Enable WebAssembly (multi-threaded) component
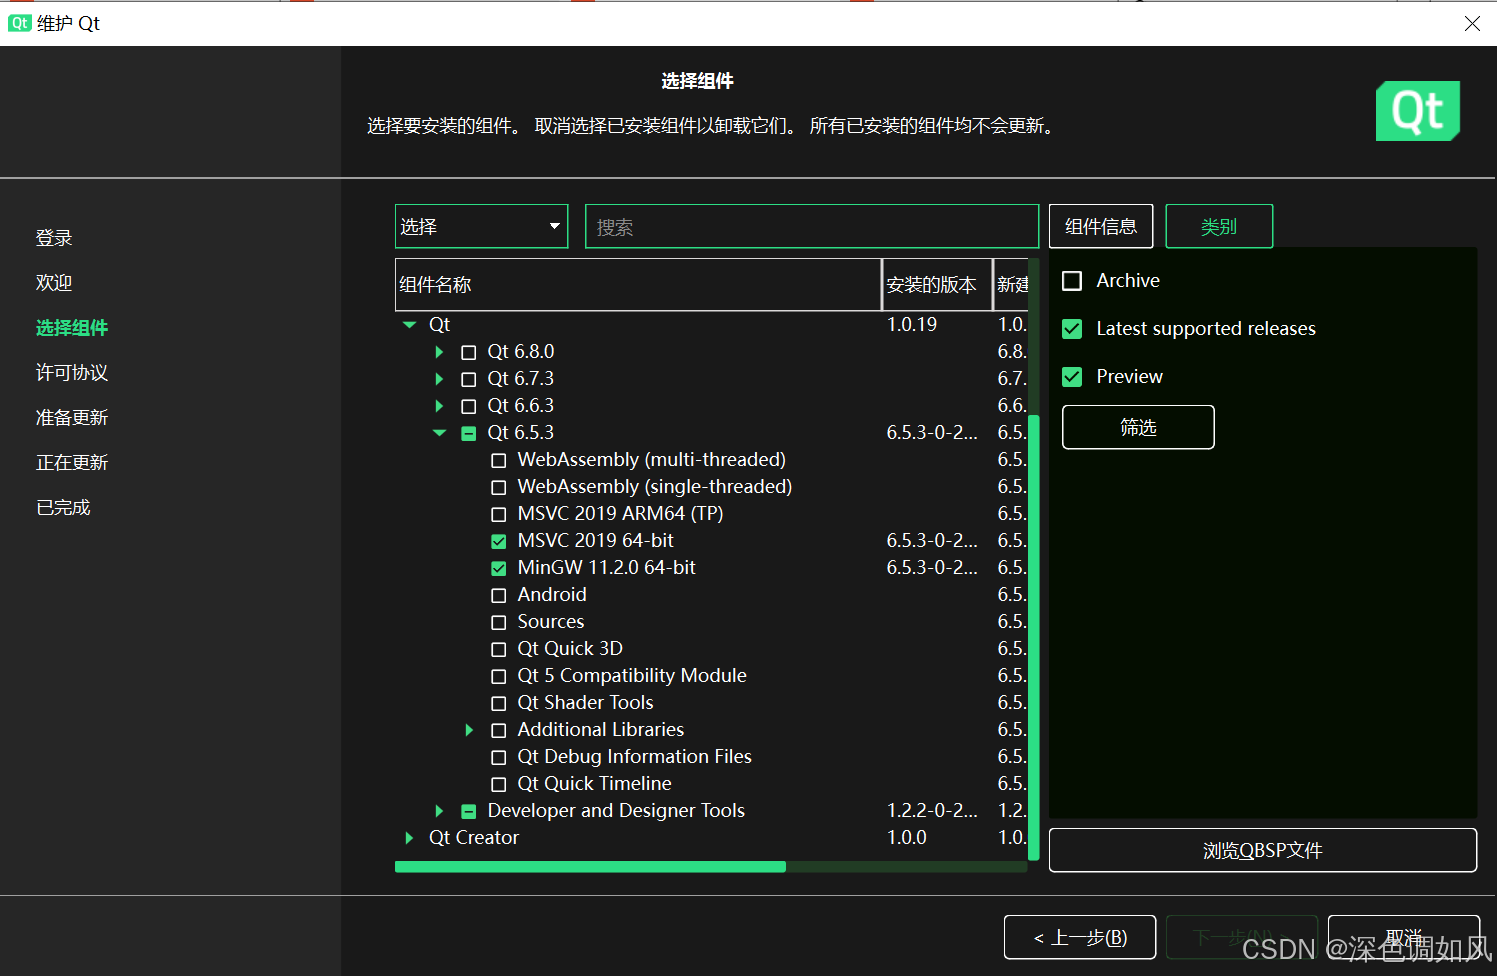 pyautogui.click(x=498, y=460)
